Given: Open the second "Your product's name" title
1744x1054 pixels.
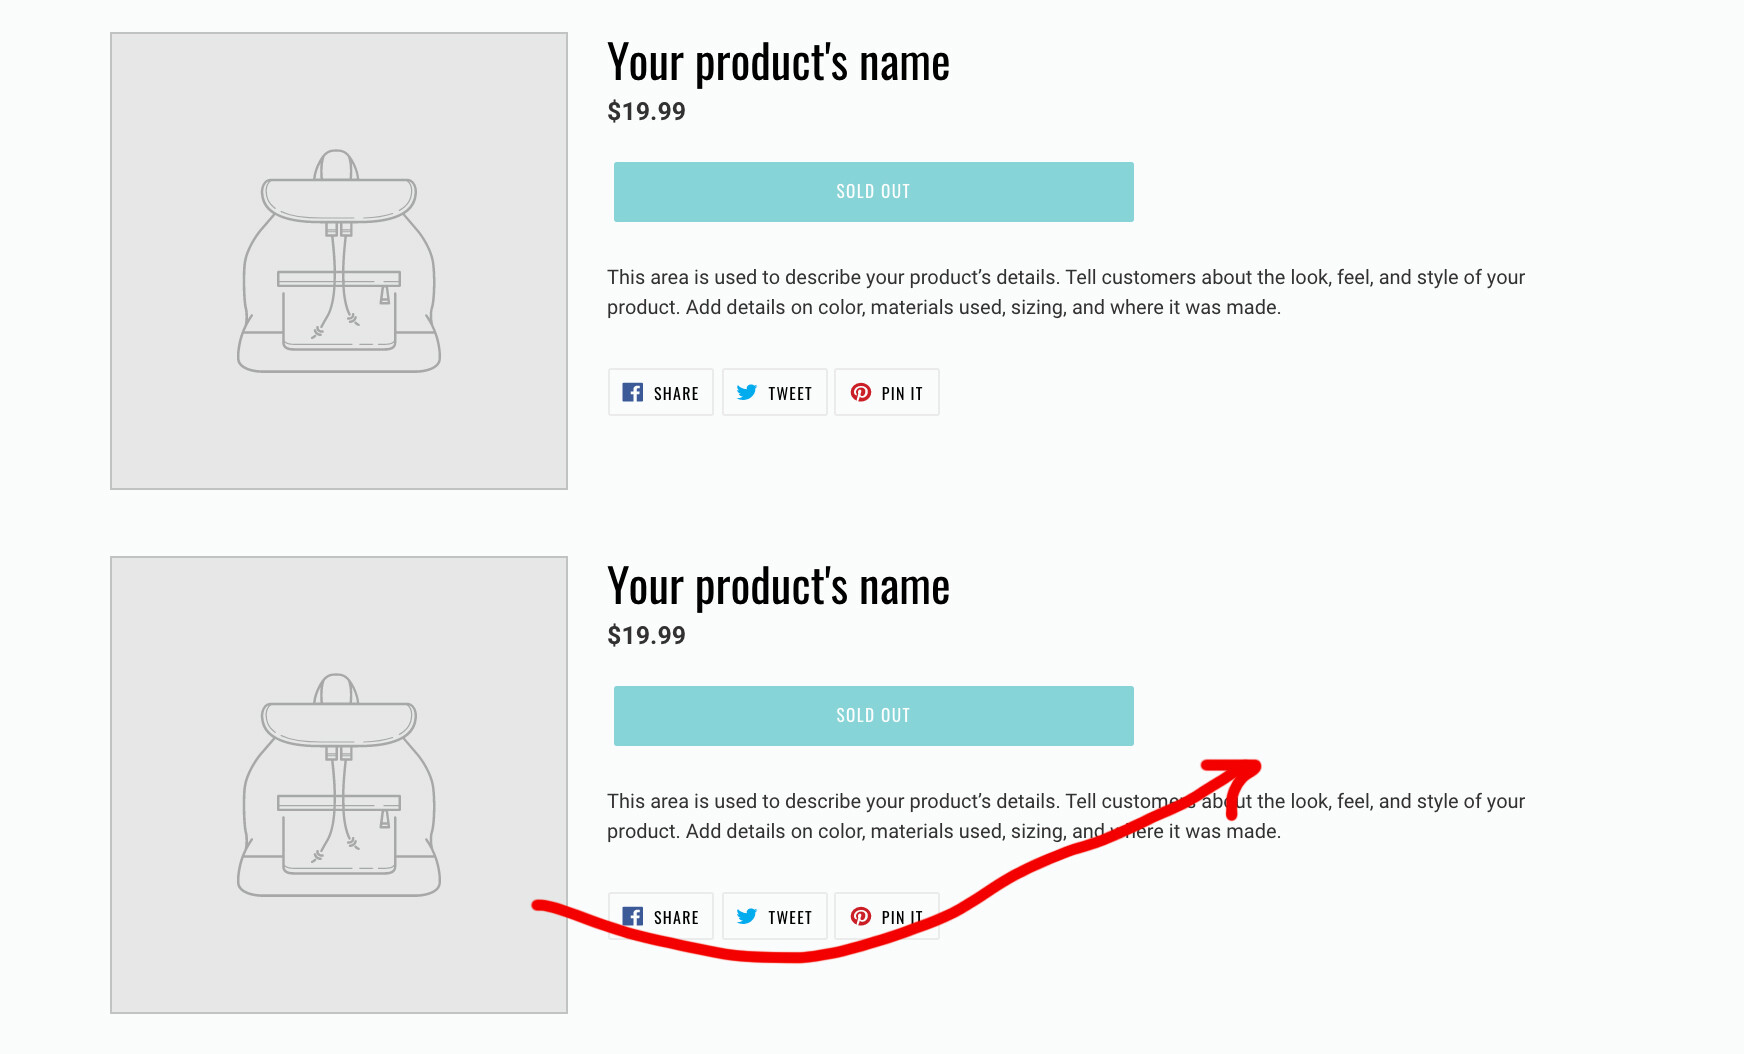Looking at the screenshot, I should pos(778,587).
